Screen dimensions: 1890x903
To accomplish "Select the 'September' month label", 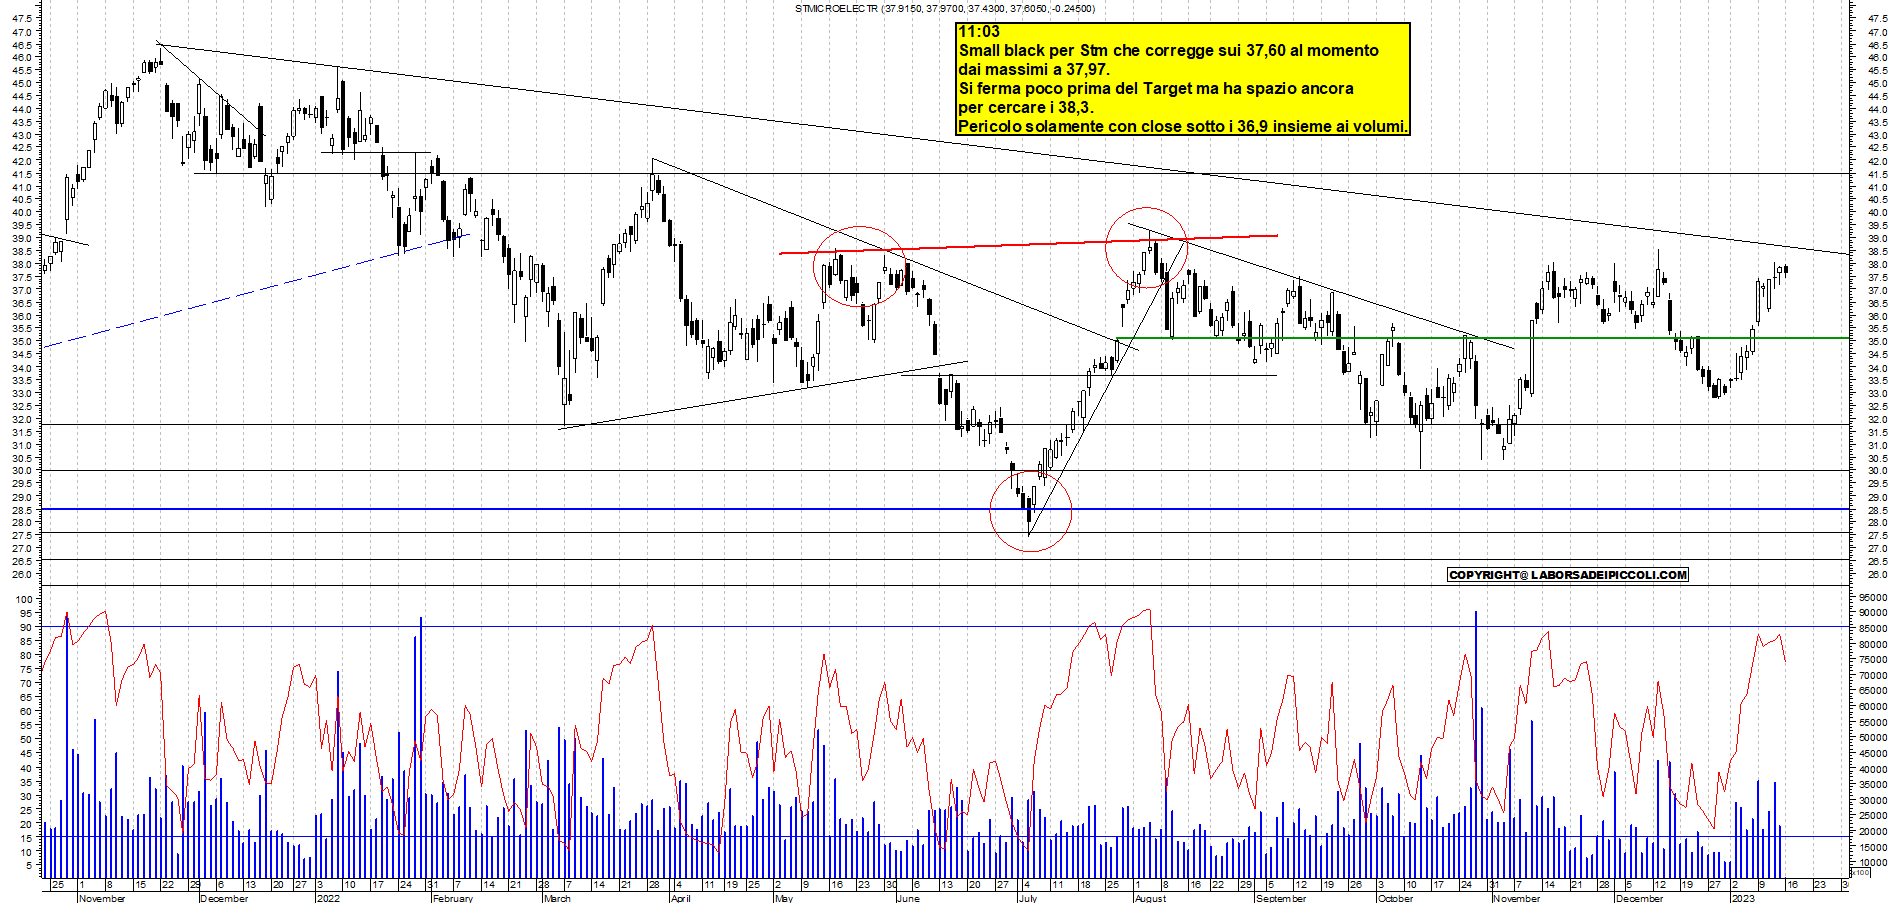I will point(1281,898).
